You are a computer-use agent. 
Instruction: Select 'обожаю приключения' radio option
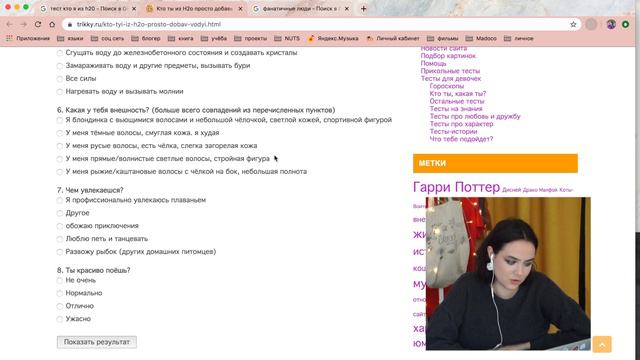coord(60,226)
